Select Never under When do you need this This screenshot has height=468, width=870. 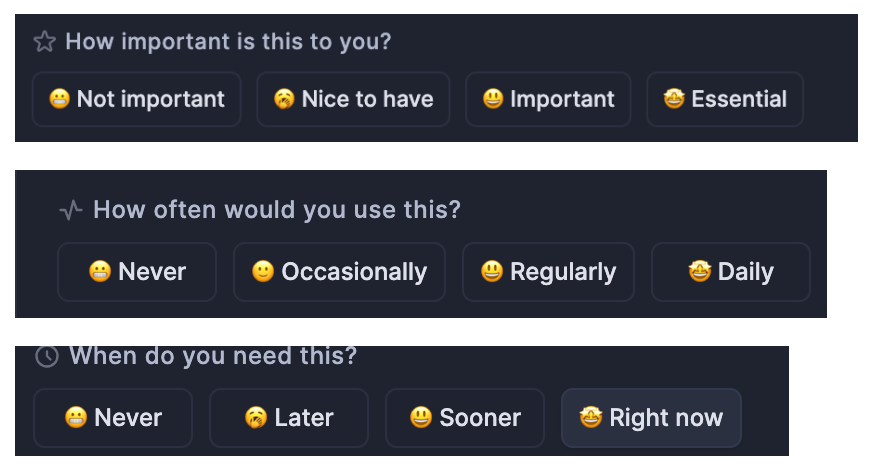(x=113, y=418)
